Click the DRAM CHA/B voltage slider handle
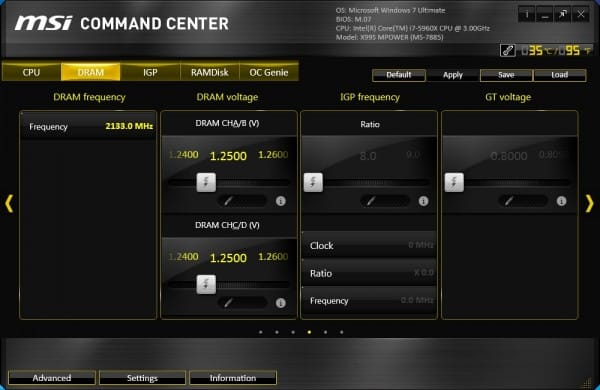 click(206, 182)
